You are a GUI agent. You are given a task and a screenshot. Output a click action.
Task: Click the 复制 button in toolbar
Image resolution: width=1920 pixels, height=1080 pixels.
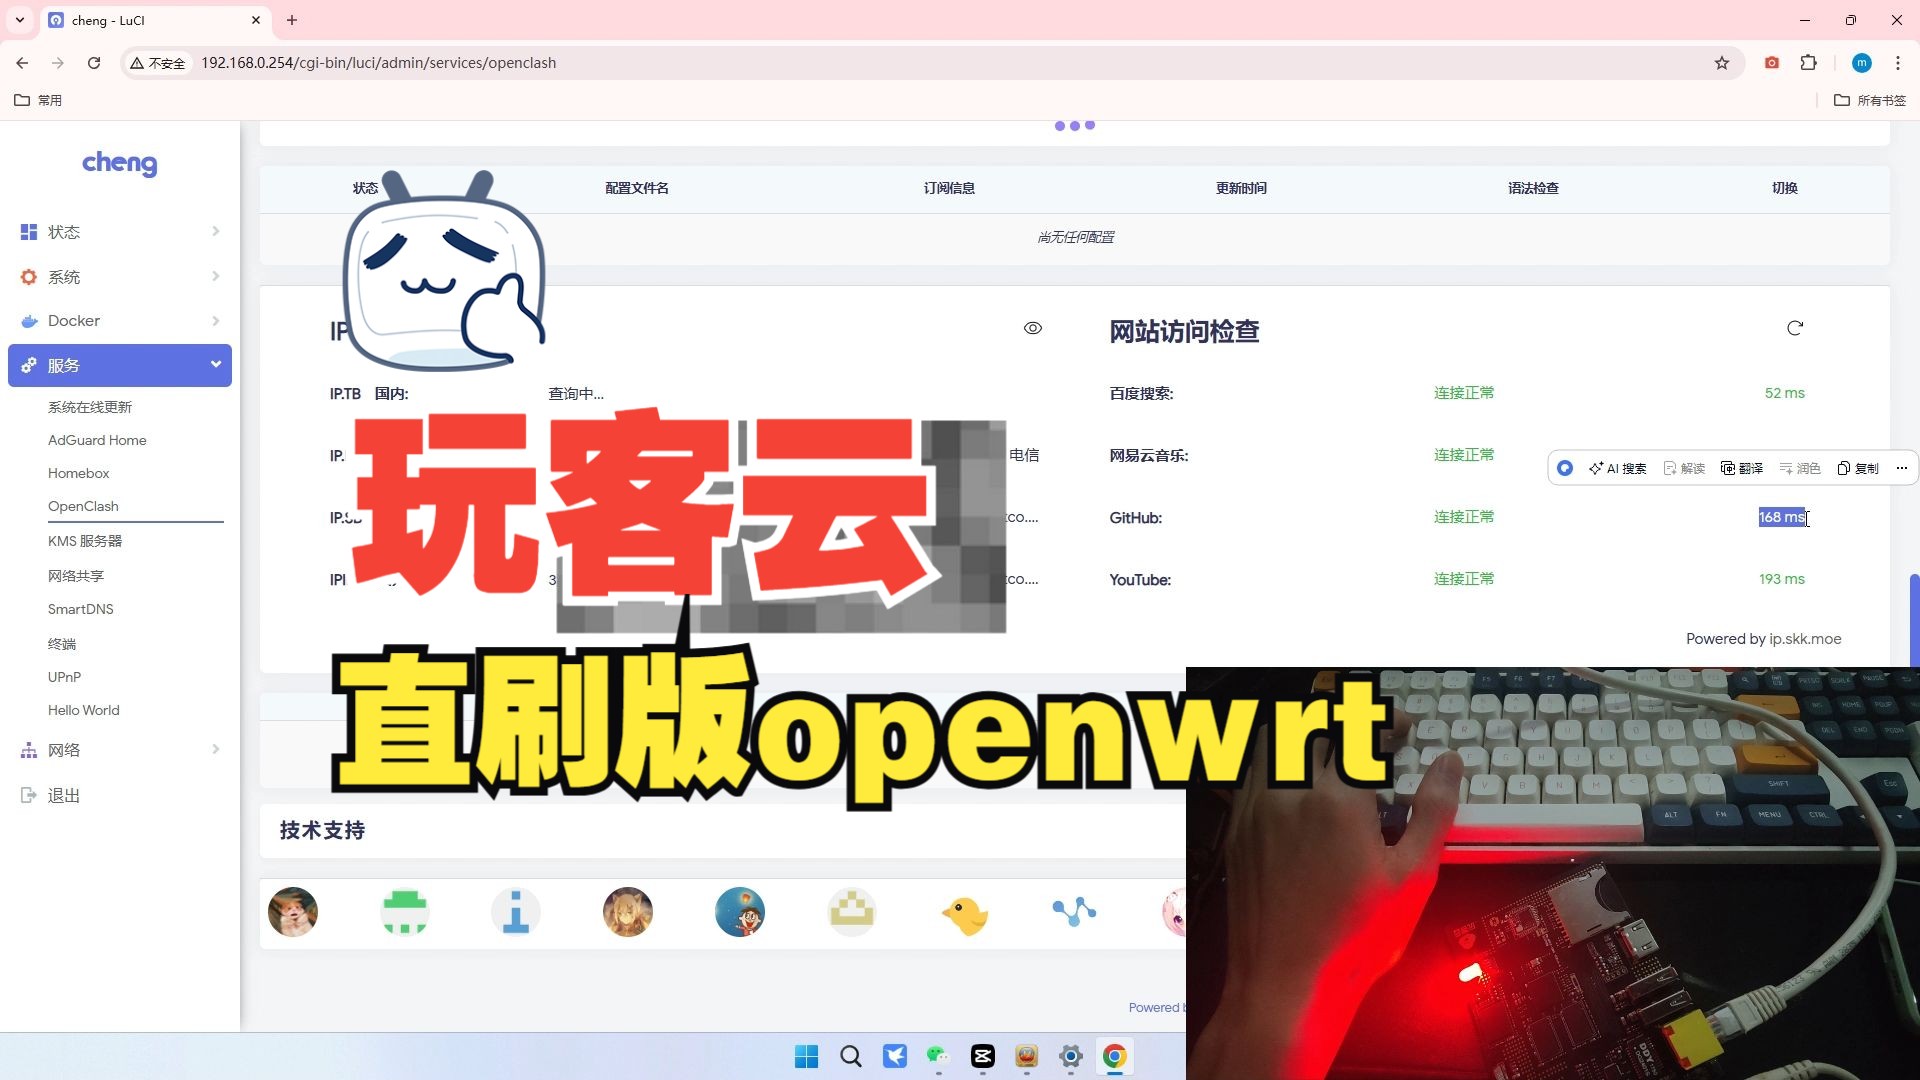[x=1859, y=468]
